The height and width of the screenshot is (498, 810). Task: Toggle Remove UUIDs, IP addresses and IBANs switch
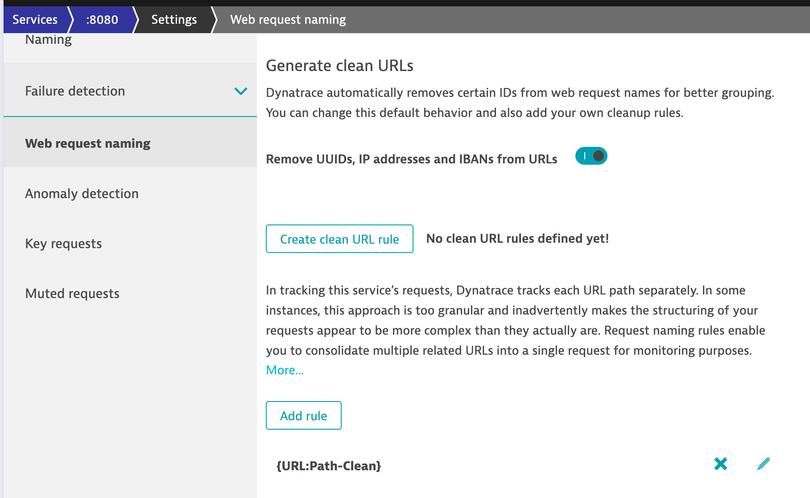[591, 156]
